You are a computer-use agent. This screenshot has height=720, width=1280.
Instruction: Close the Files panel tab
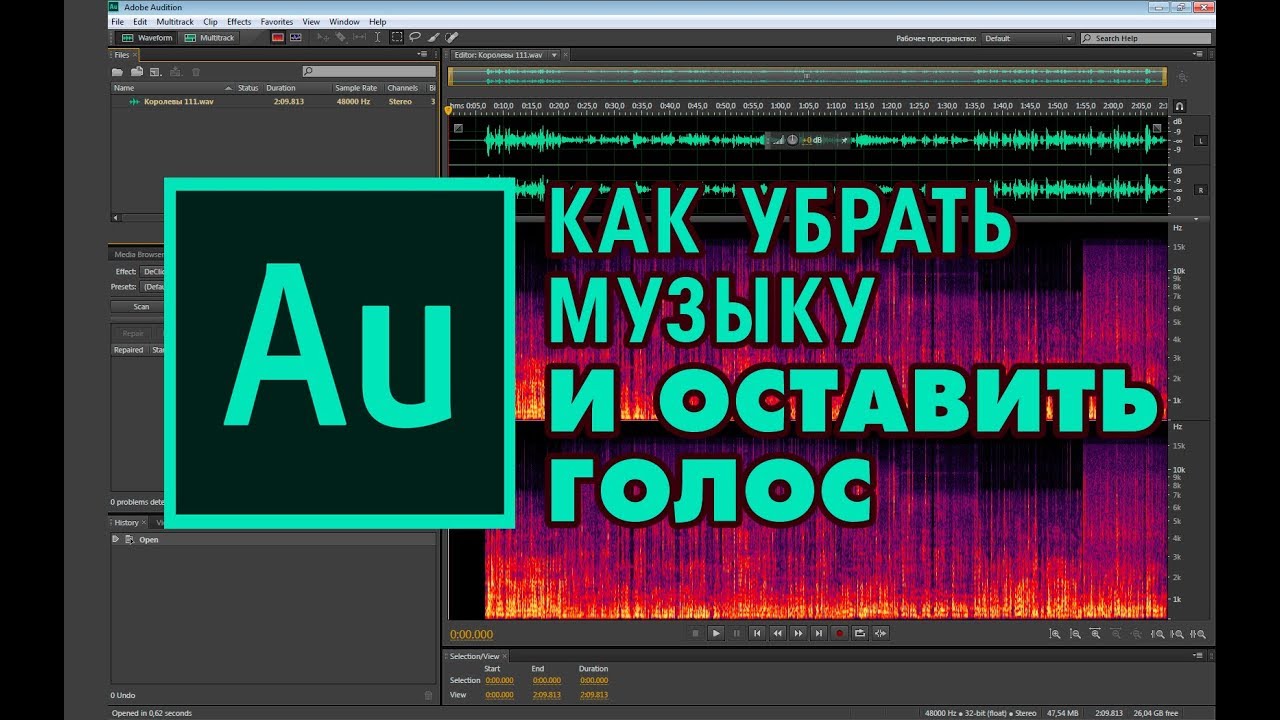coord(135,55)
